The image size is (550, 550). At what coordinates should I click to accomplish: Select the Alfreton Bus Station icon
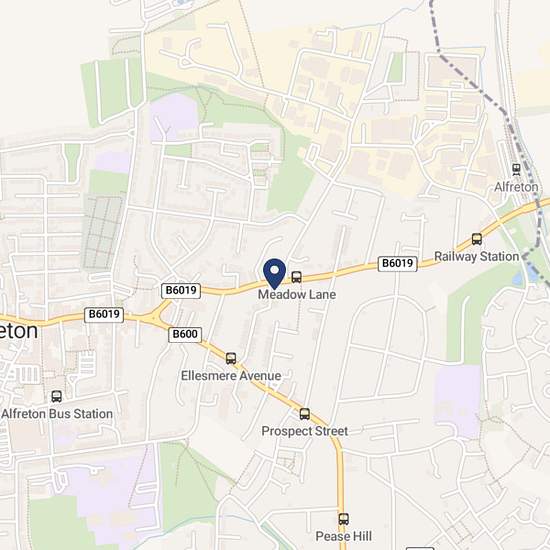(x=56, y=396)
